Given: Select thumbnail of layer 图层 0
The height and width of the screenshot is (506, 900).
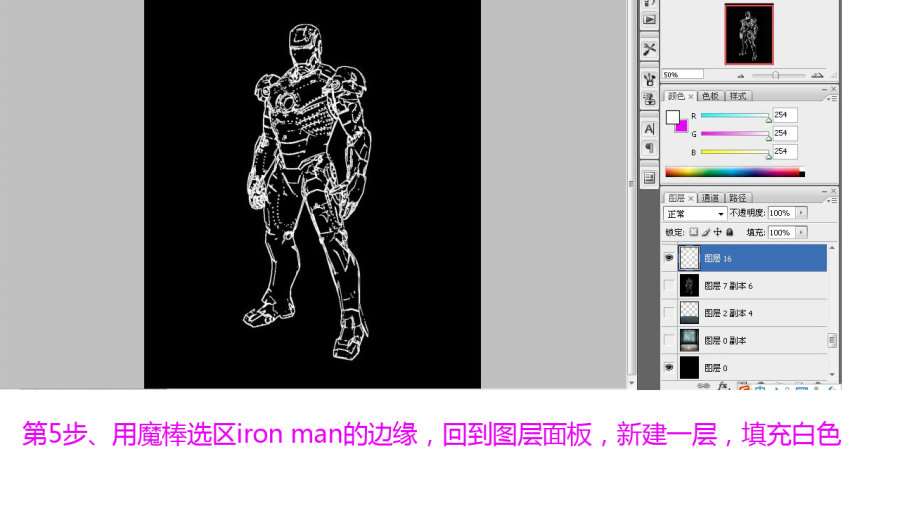Looking at the screenshot, I should (x=689, y=367).
